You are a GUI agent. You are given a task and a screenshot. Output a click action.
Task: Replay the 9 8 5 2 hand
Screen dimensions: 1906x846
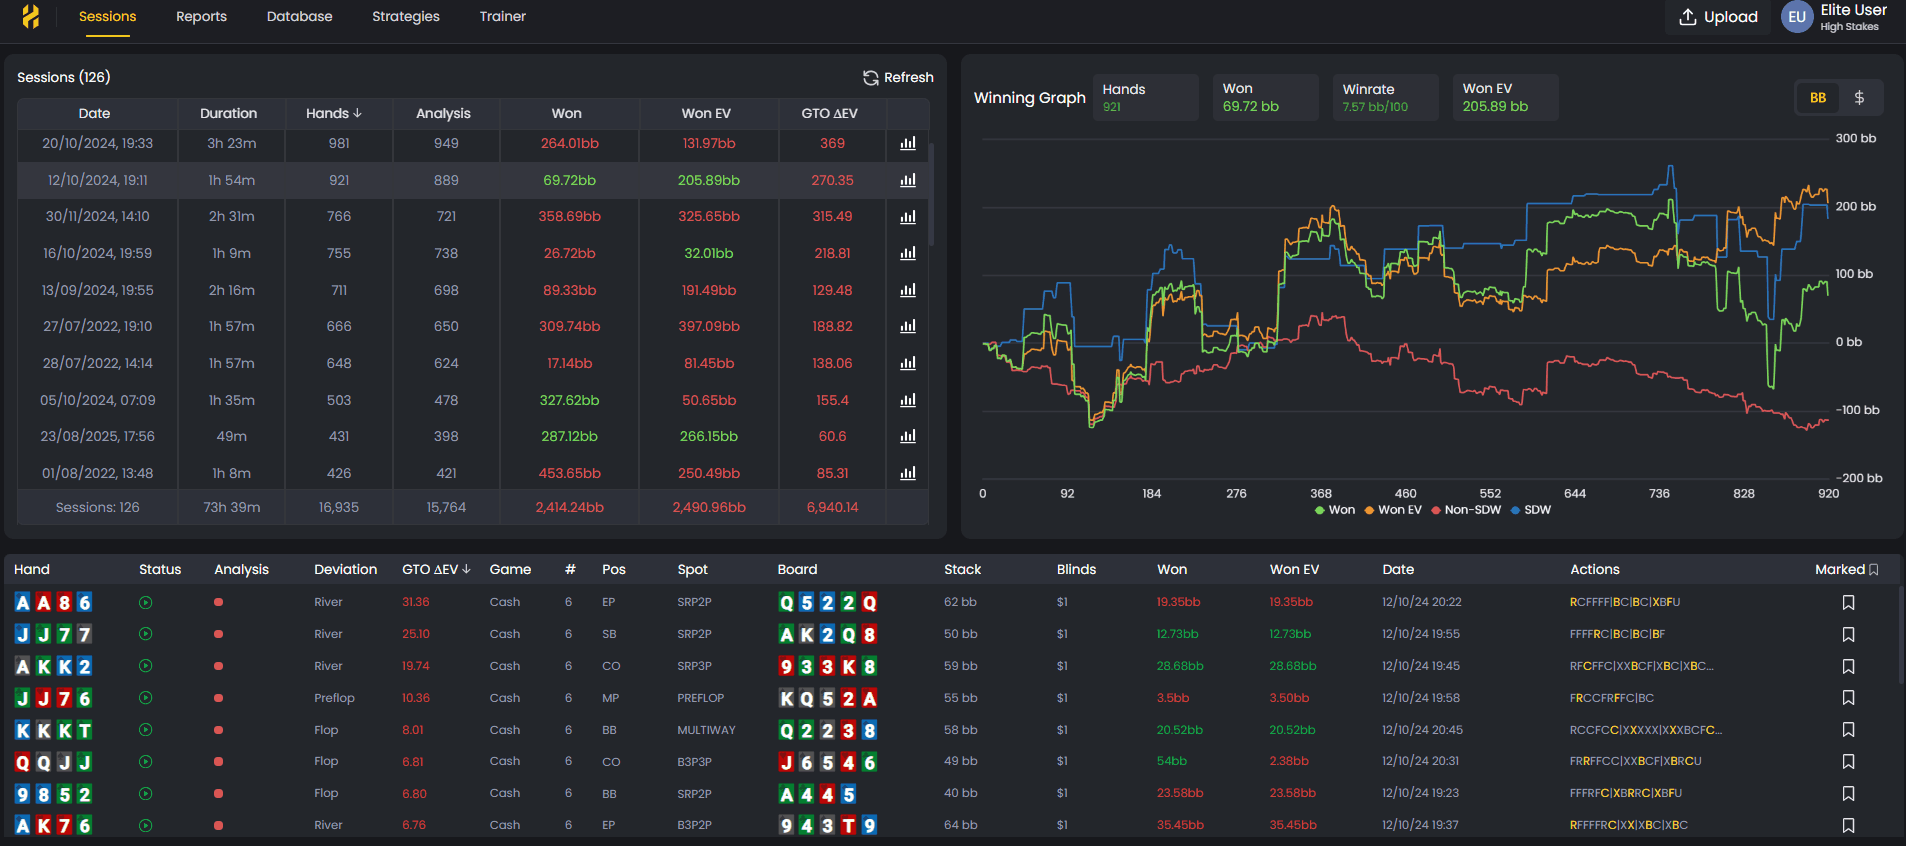tap(145, 794)
